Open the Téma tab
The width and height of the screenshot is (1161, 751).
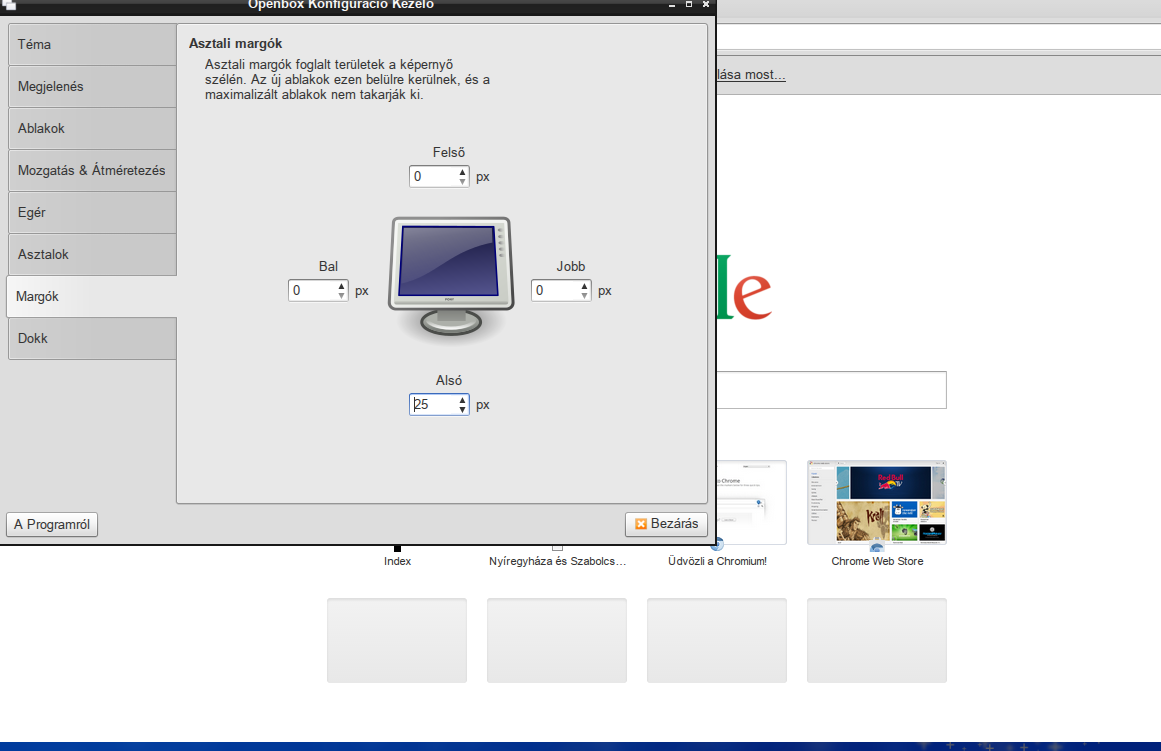point(92,44)
